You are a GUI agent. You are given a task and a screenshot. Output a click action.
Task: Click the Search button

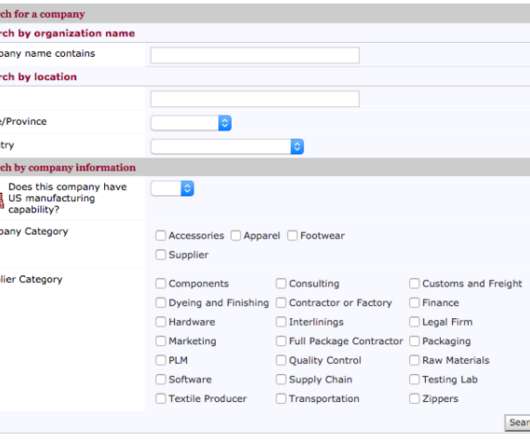517,423
